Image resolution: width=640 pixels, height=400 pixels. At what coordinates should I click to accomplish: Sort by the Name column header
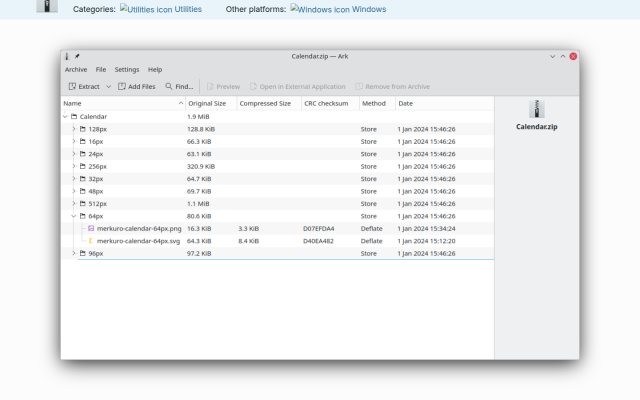pyautogui.click(x=123, y=104)
